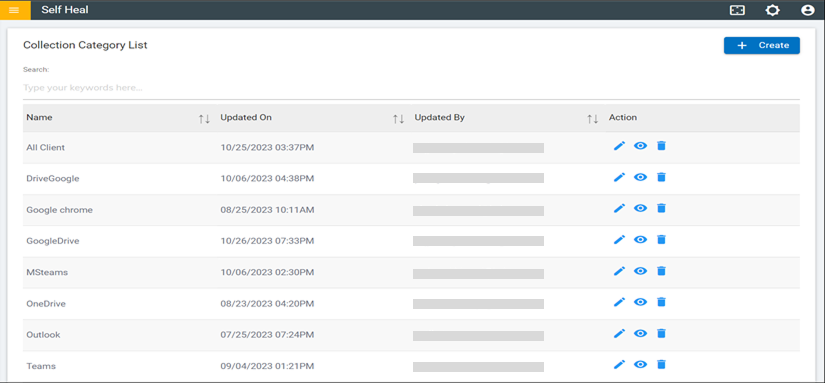Image resolution: width=825 pixels, height=383 pixels.
Task: Click the Create button
Action: pos(762,45)
